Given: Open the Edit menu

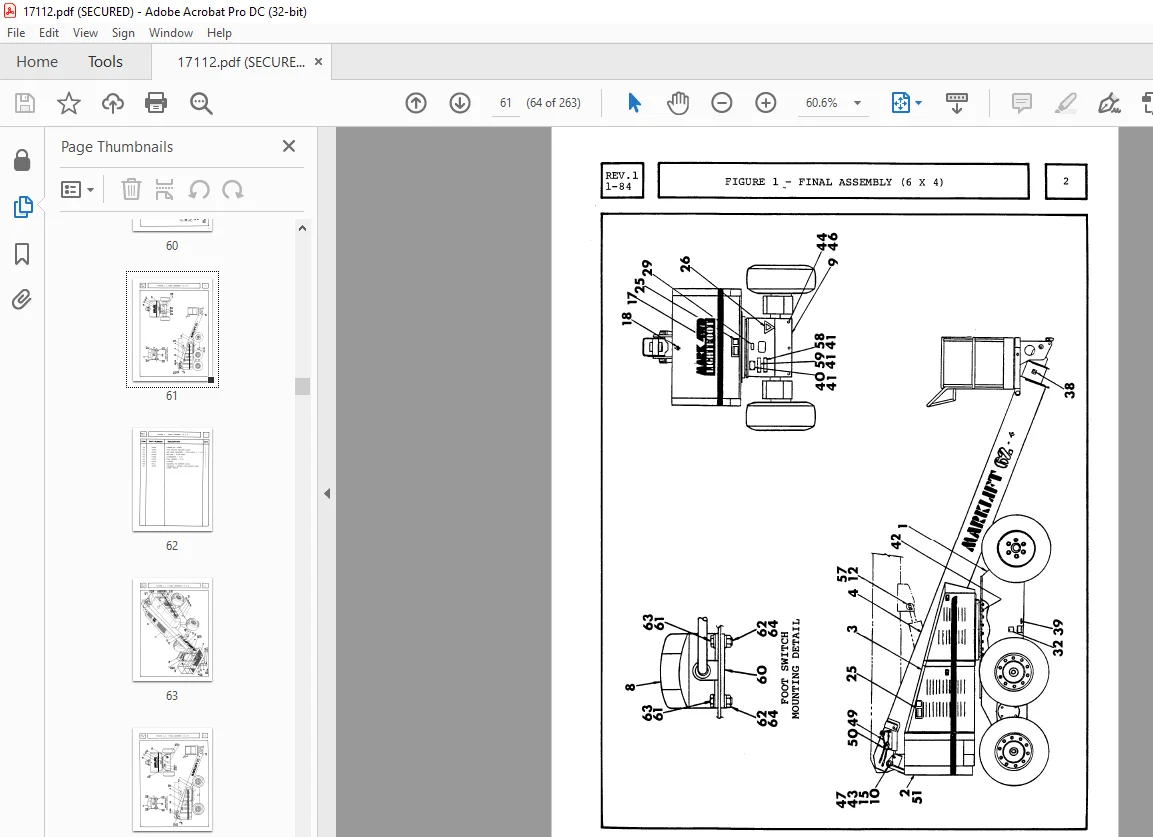Looking at the screenshot, I should [x=49, y=33].
